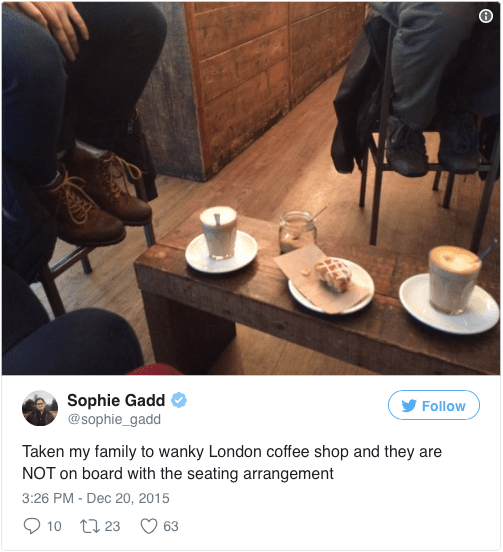Click the Twitter bird inside Follow button
Image resolution: width=503 pixels, height=552 pixels.
pos(409,406)
